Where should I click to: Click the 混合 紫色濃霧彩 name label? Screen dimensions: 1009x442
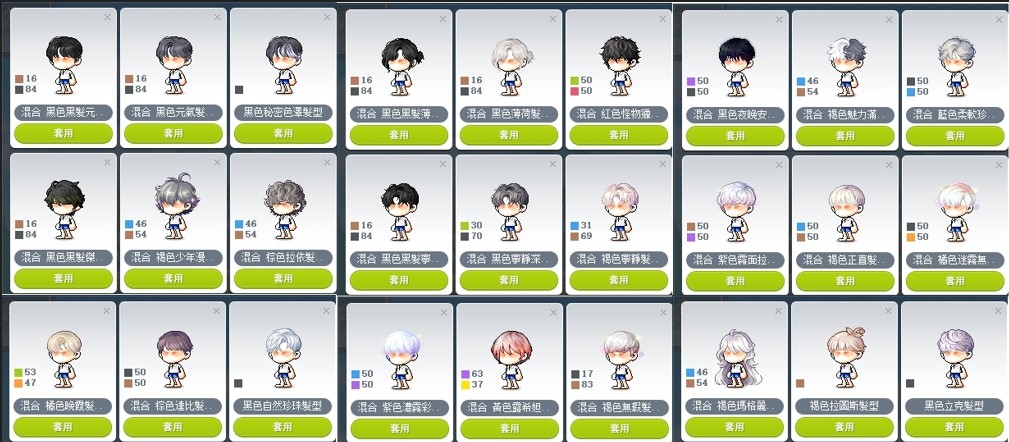pos(398,407)
